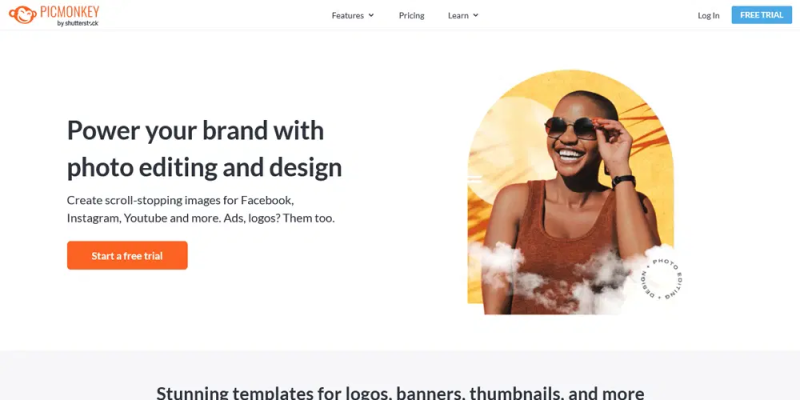The height and width of the screenshot is (400, 800).
Task: Click the 'by shutterstock' text under logo
Action: pos(78,23)
